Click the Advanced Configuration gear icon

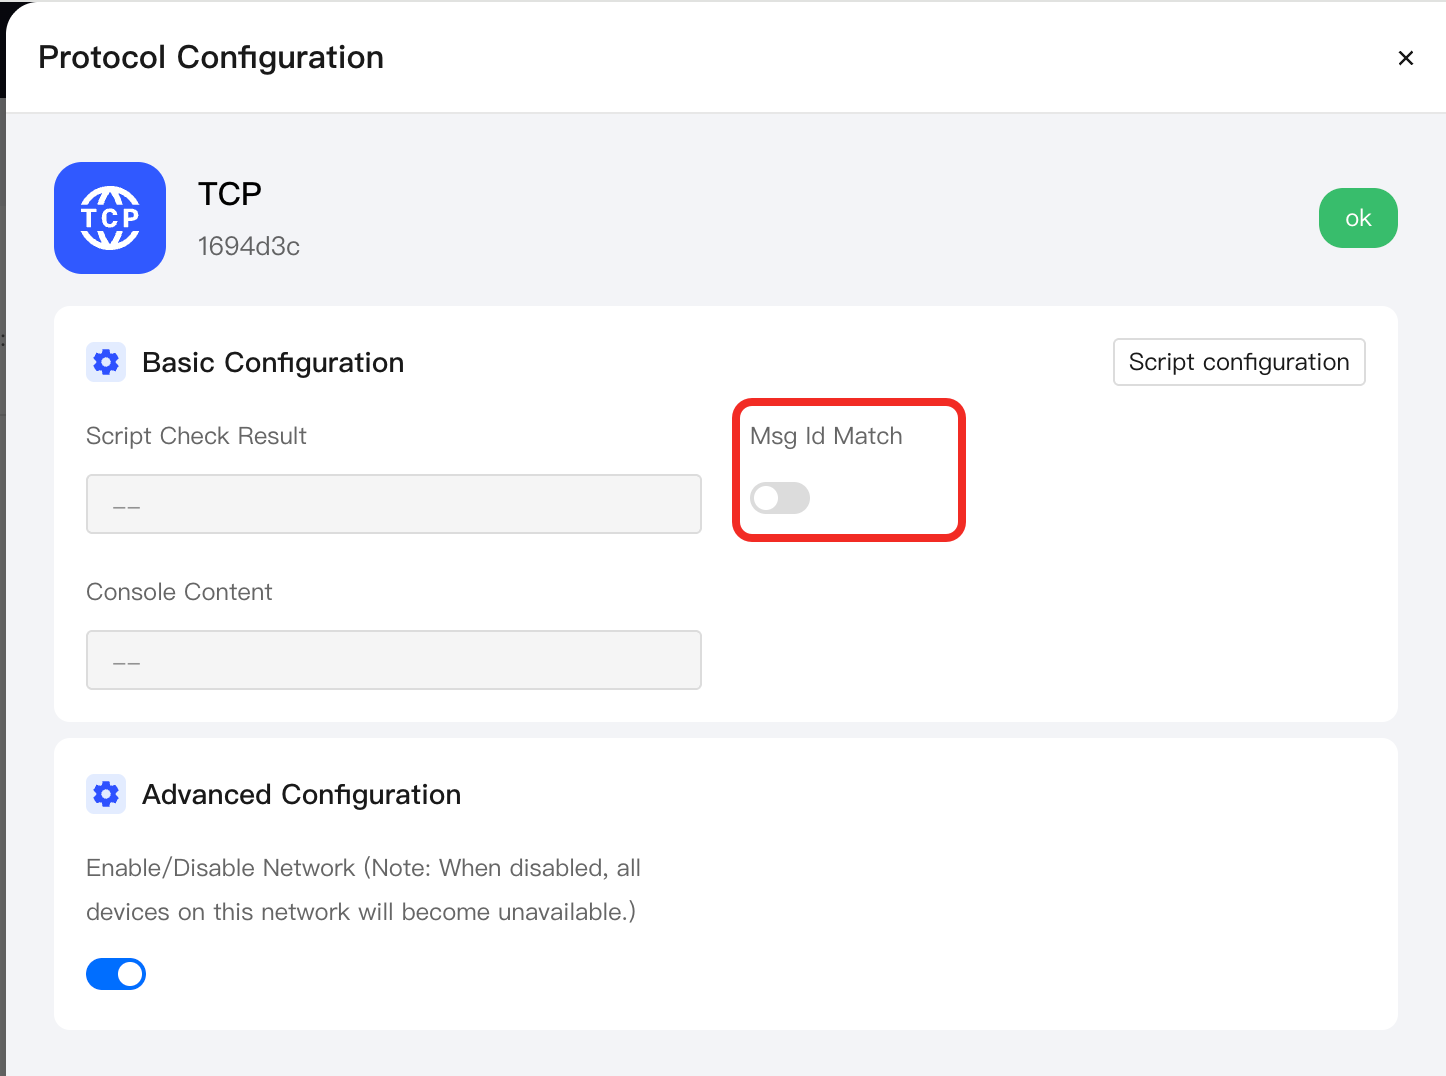pos(106,794)
